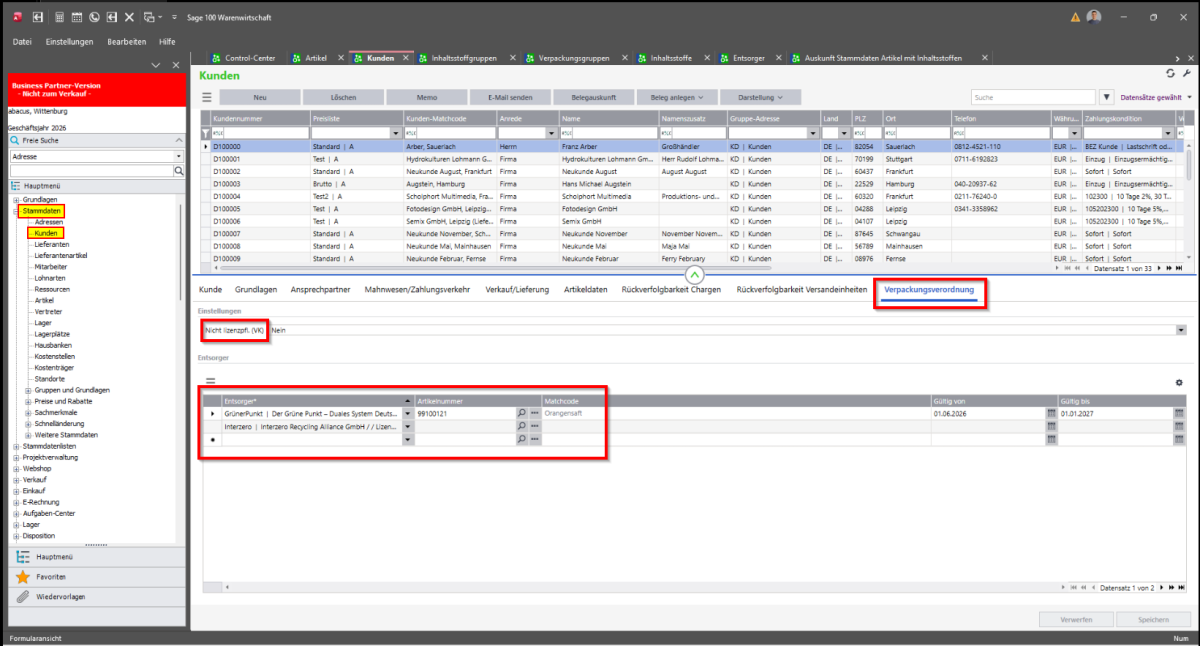The image size is (1200, 646).
Task: Click the phone icon in title bar
Action: click(x=94, y=17)
